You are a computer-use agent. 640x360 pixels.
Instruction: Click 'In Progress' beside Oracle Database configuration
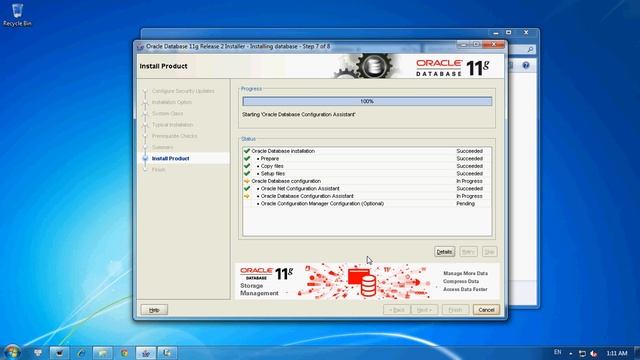click(x=469, y=181)
